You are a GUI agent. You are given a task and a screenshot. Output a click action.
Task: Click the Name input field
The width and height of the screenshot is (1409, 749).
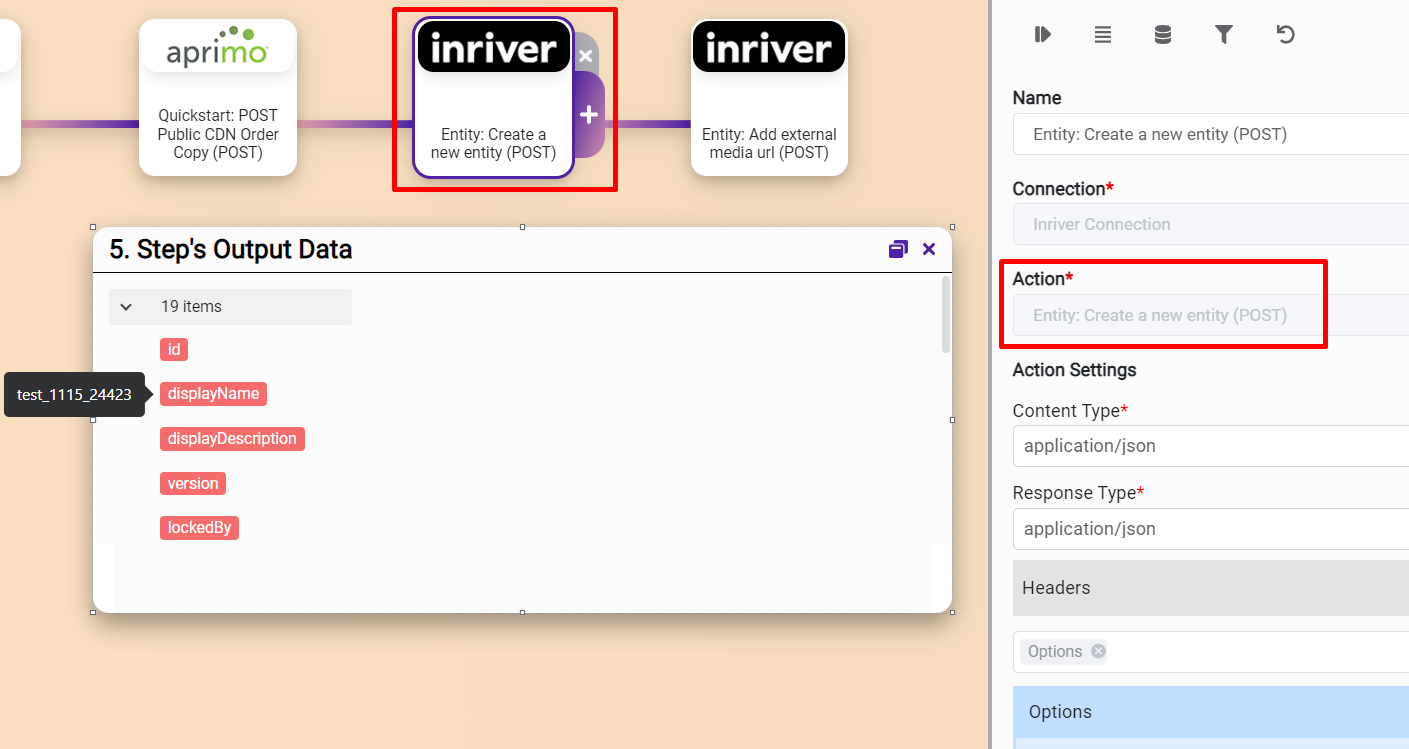(1210, 134)
